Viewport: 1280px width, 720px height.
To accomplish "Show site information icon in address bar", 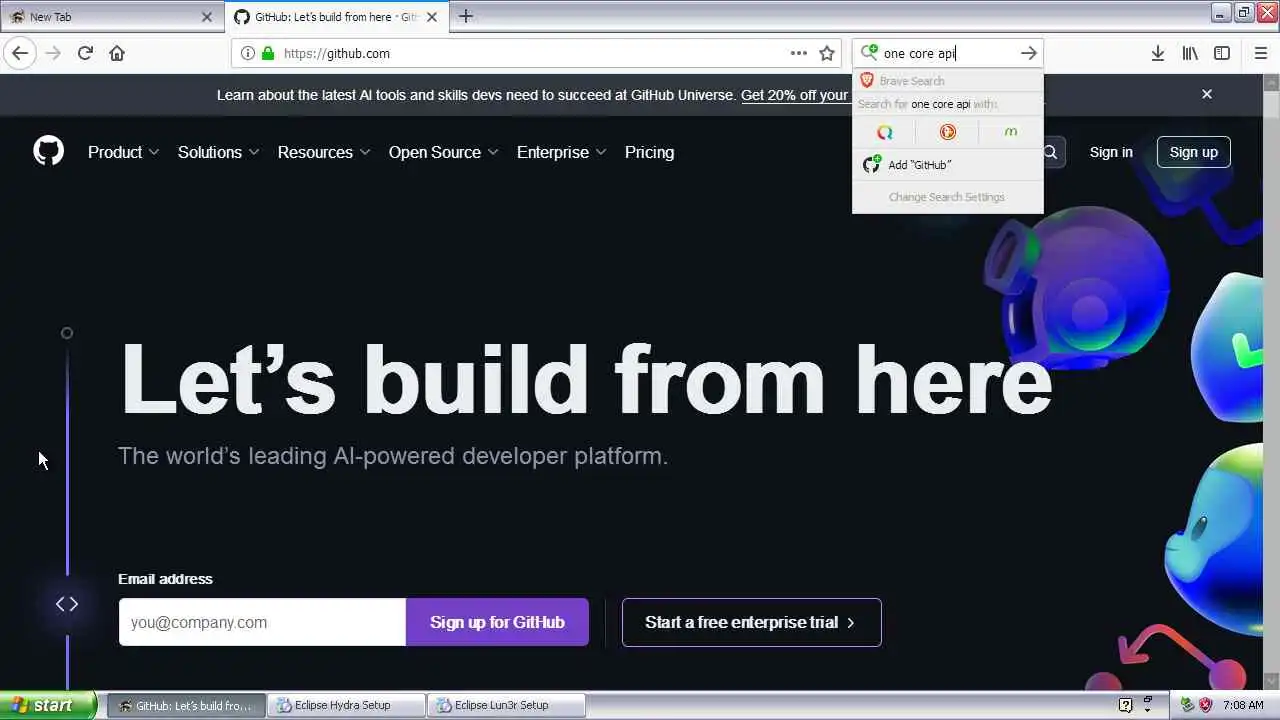I will tap(247, 53).
